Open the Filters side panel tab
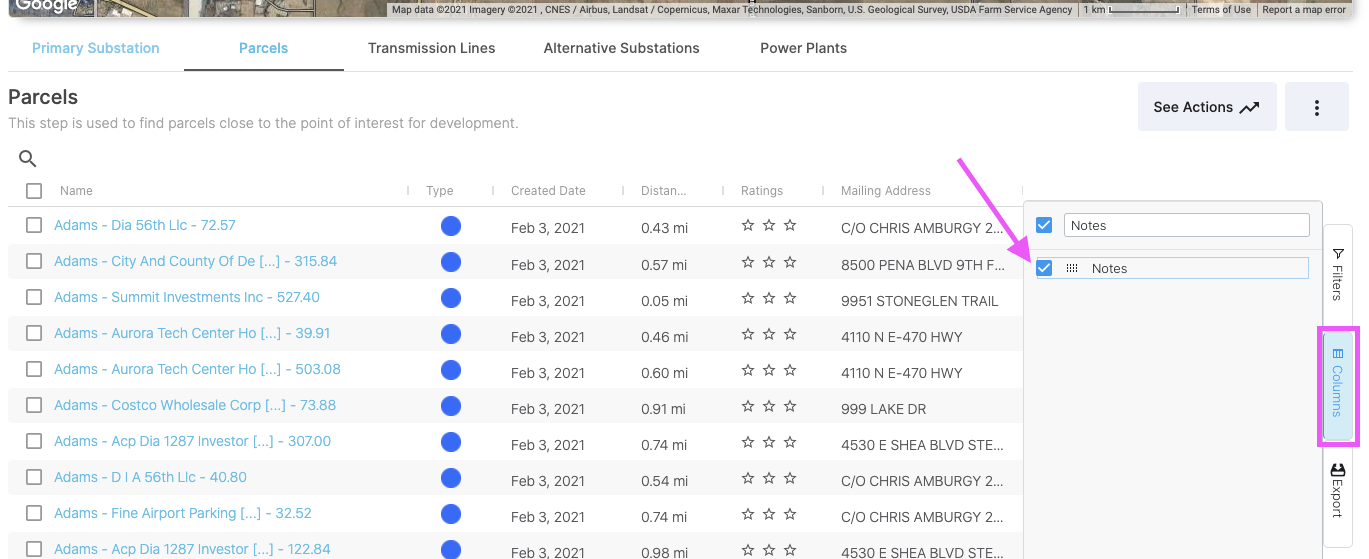The height and width of the screenshot is (559, 1369). click(x=1338, y=275)
